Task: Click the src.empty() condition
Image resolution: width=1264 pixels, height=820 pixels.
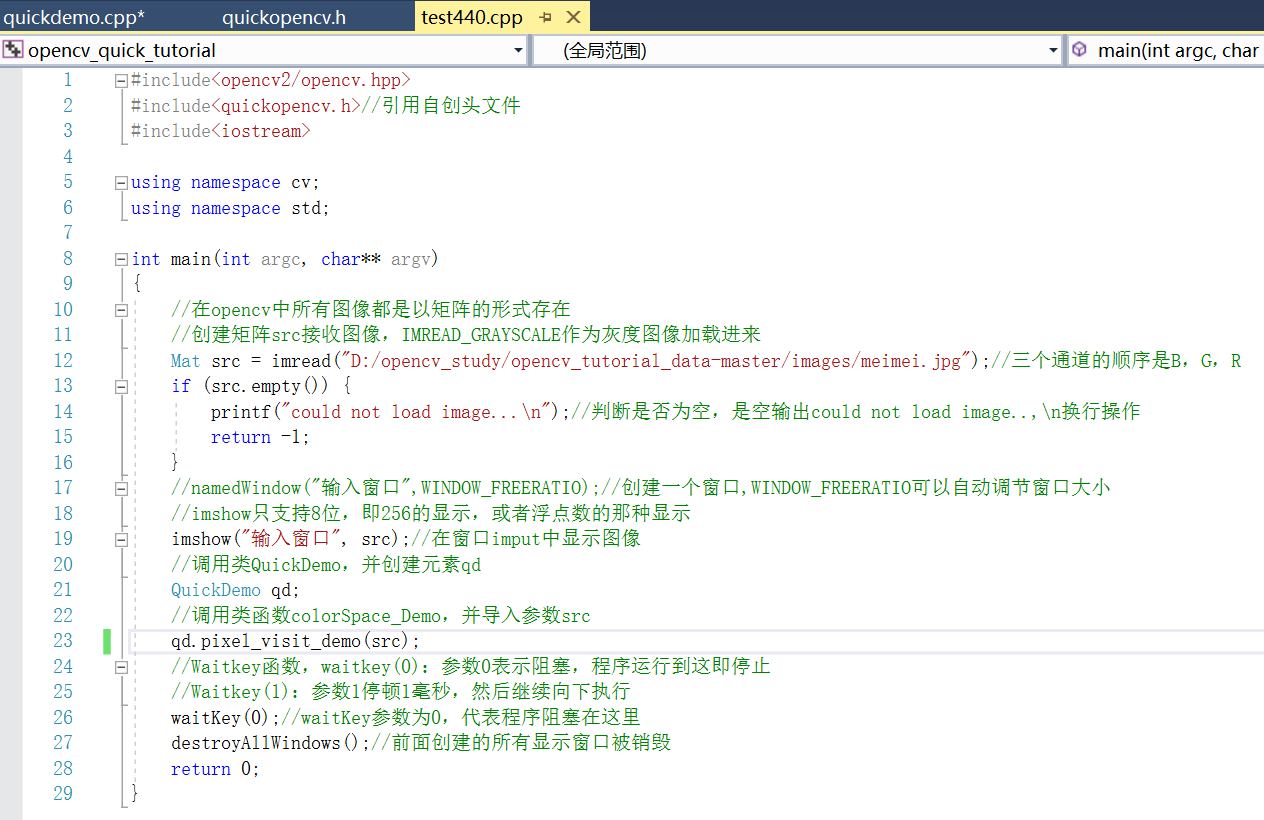Action: pyautogui.click(x=266, y=386)
